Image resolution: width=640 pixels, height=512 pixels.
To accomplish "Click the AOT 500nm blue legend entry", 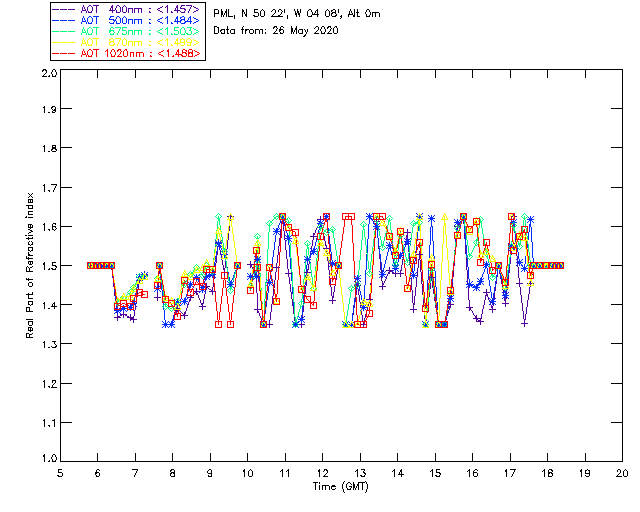I will tap(127, 20).
